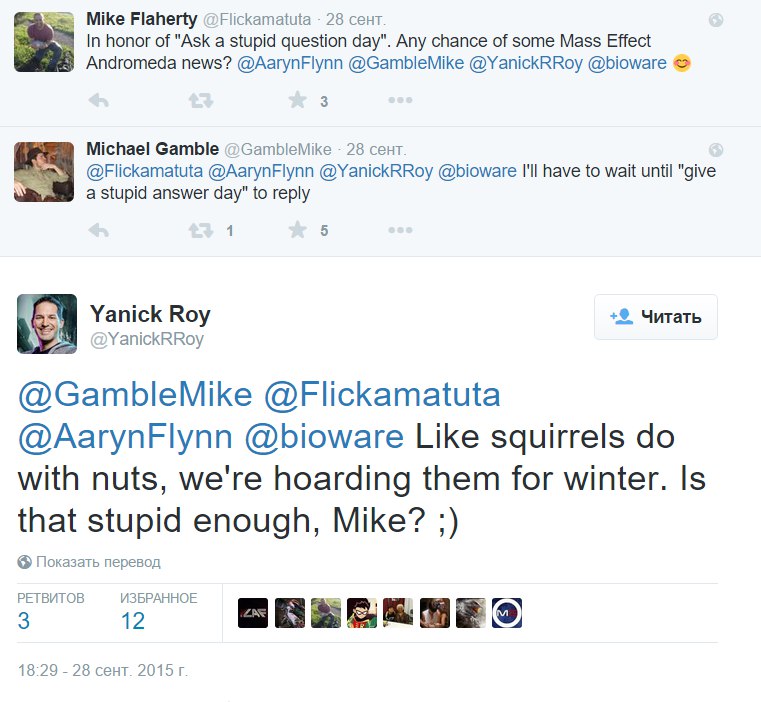This screenshot has height=702, width=761.
Task: Open more options on Mike Flaherty's tweet
Action: click(400, 101)
